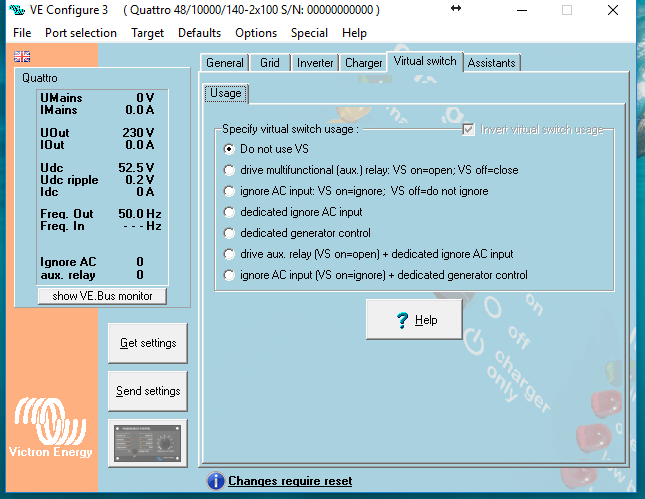Select drive multifunctional (aux.) relay option
645x499 pixels.
[x=229, y=170]
